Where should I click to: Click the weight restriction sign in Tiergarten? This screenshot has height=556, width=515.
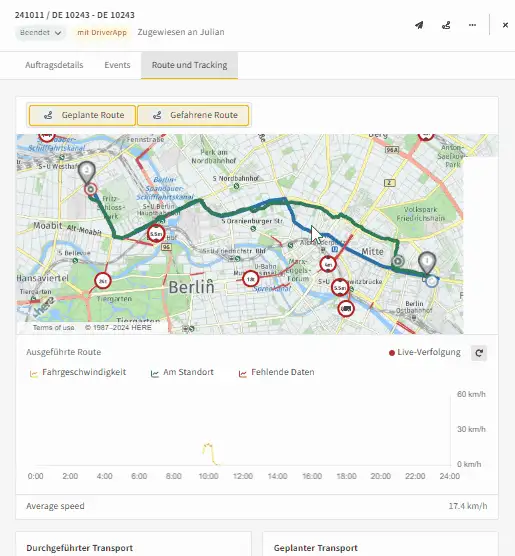[103, 281]
